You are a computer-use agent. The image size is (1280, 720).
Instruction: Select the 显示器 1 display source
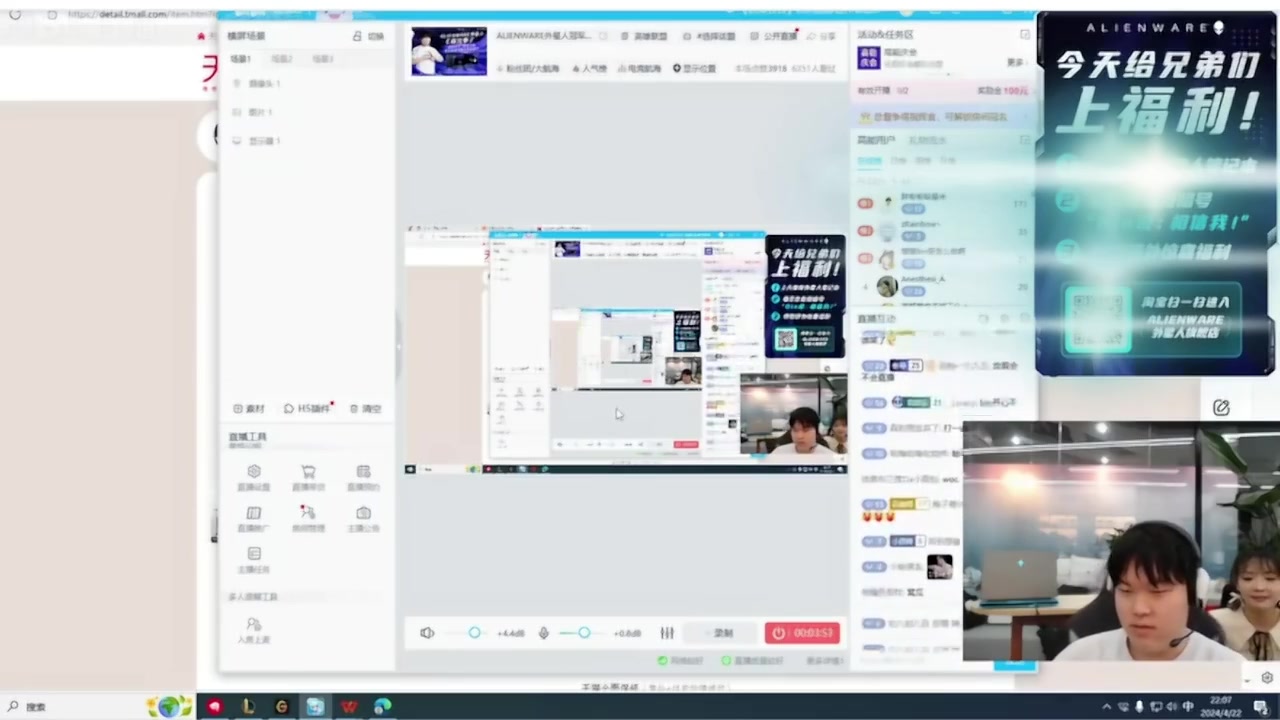(257, 141)
